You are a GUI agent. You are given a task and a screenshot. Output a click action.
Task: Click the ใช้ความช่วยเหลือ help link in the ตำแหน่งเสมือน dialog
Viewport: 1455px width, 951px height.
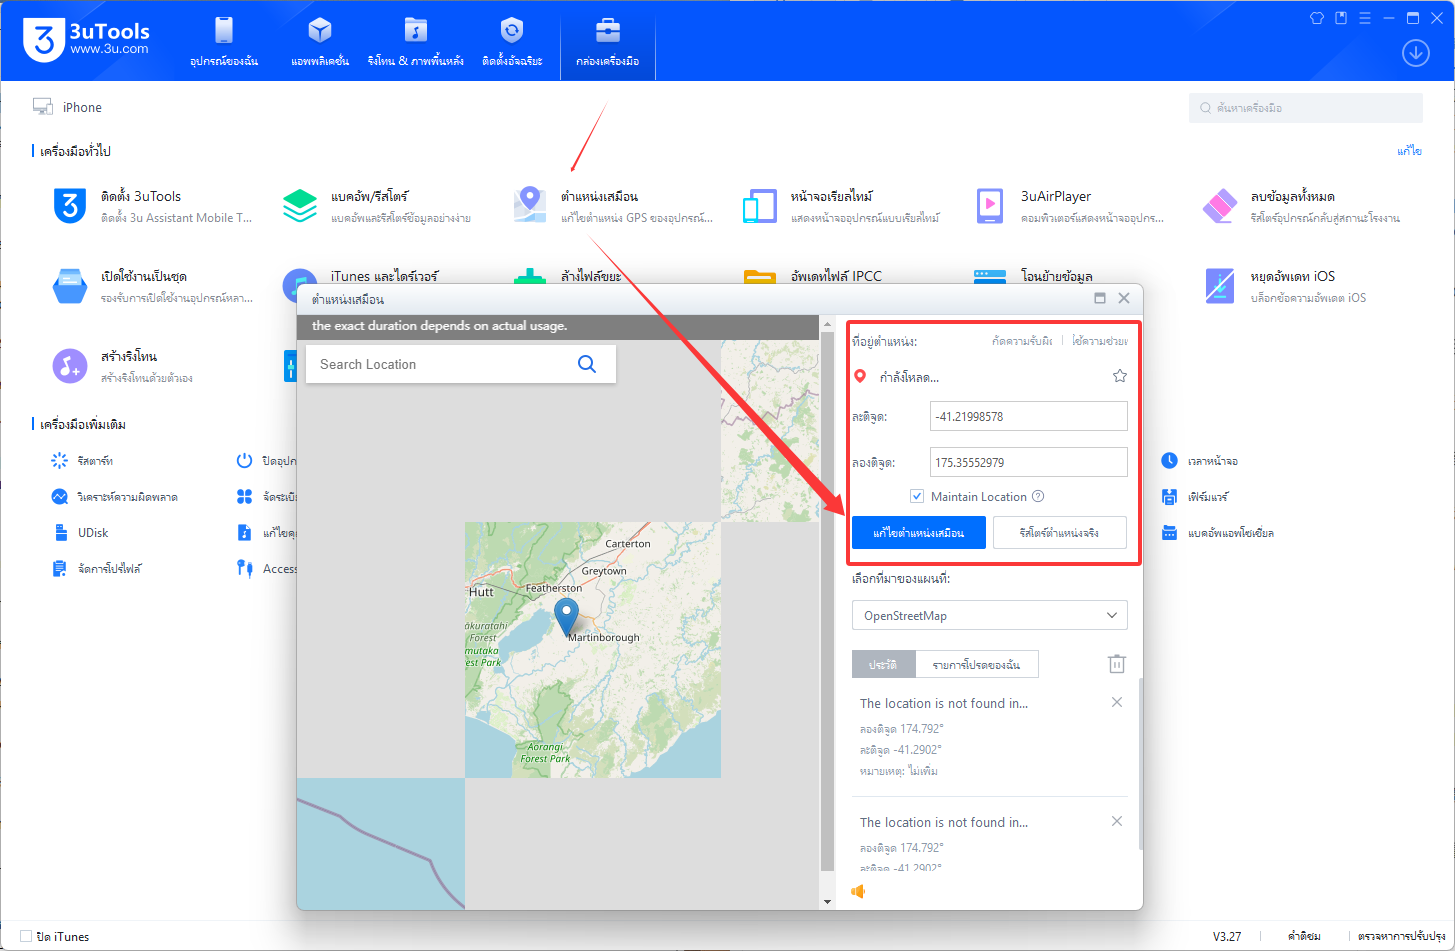[1099, 341]
